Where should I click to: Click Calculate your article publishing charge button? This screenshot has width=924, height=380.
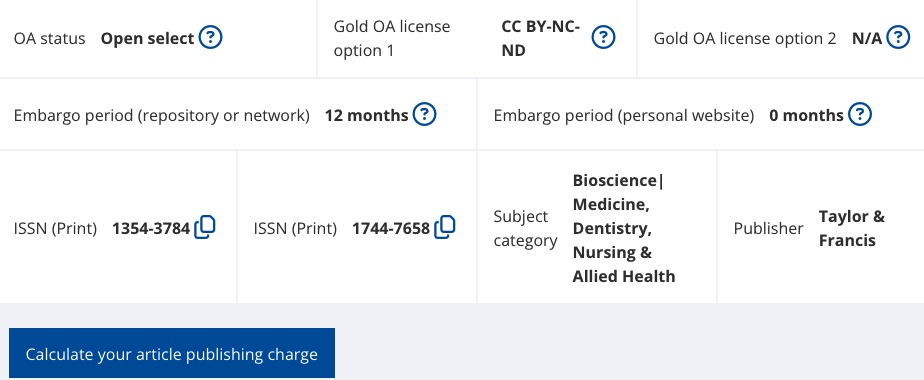(171, 353)
